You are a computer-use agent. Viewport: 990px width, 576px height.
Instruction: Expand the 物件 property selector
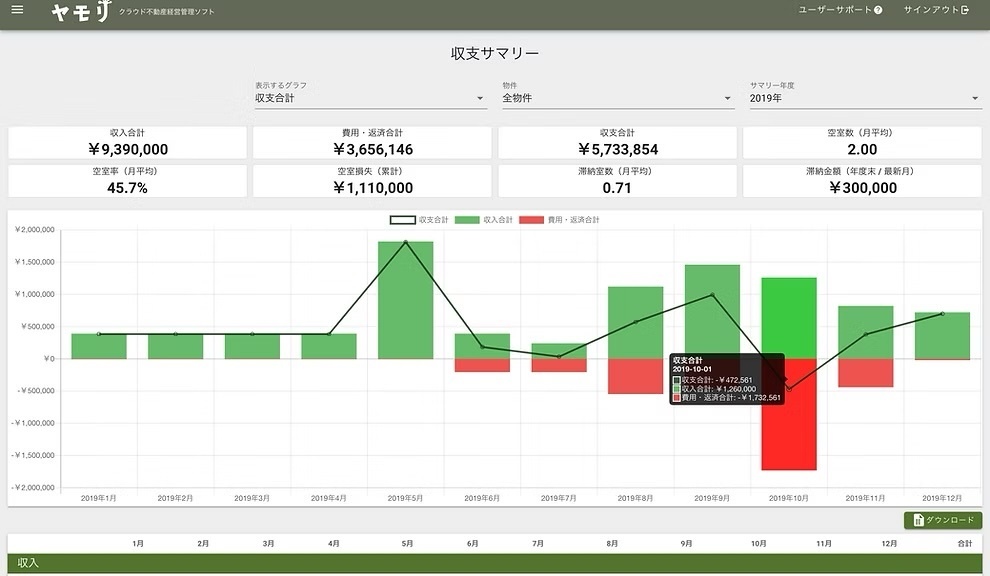click(x=617, y=97)
